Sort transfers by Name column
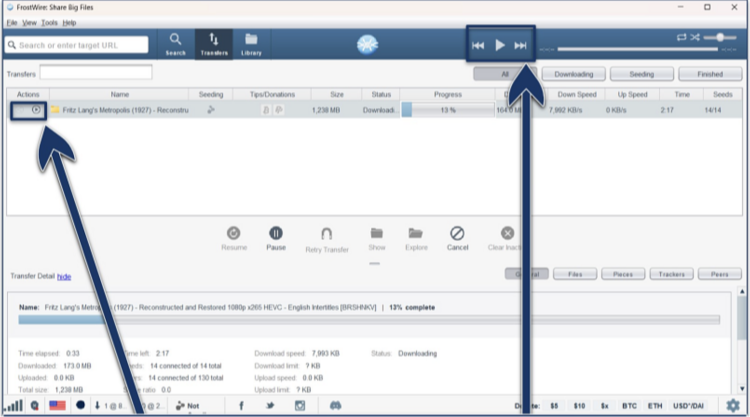This screenshot has width=750, height=417. point(120,94)
